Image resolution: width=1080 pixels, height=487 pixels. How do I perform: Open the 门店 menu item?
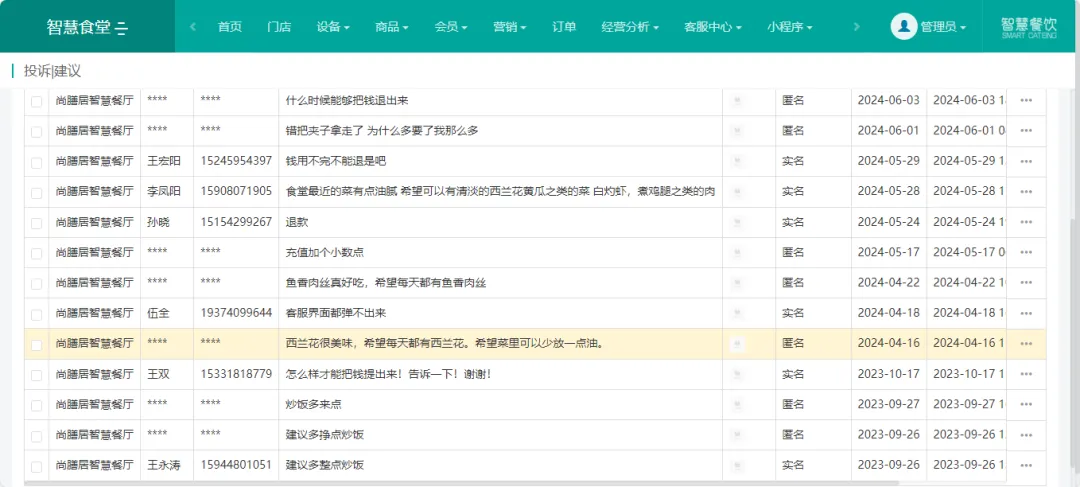click(279, 27)
